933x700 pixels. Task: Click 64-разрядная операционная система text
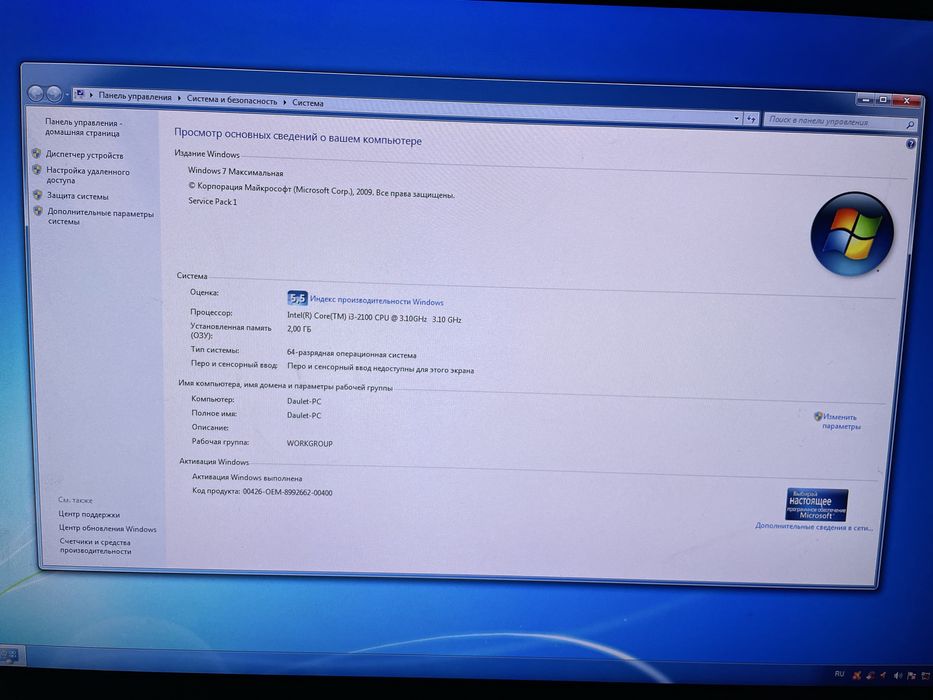pyautogui.click(x=352, y=354)
